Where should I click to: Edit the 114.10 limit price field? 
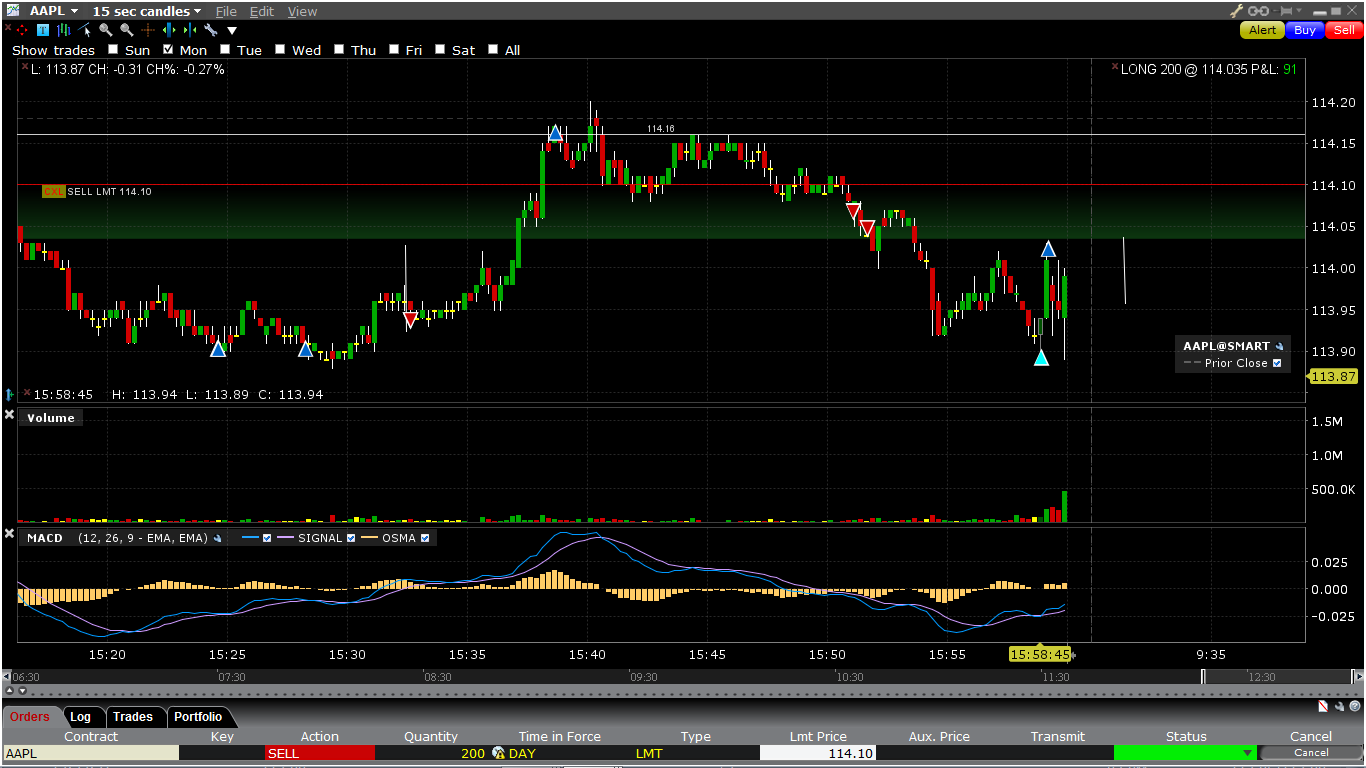pos(818,753)
